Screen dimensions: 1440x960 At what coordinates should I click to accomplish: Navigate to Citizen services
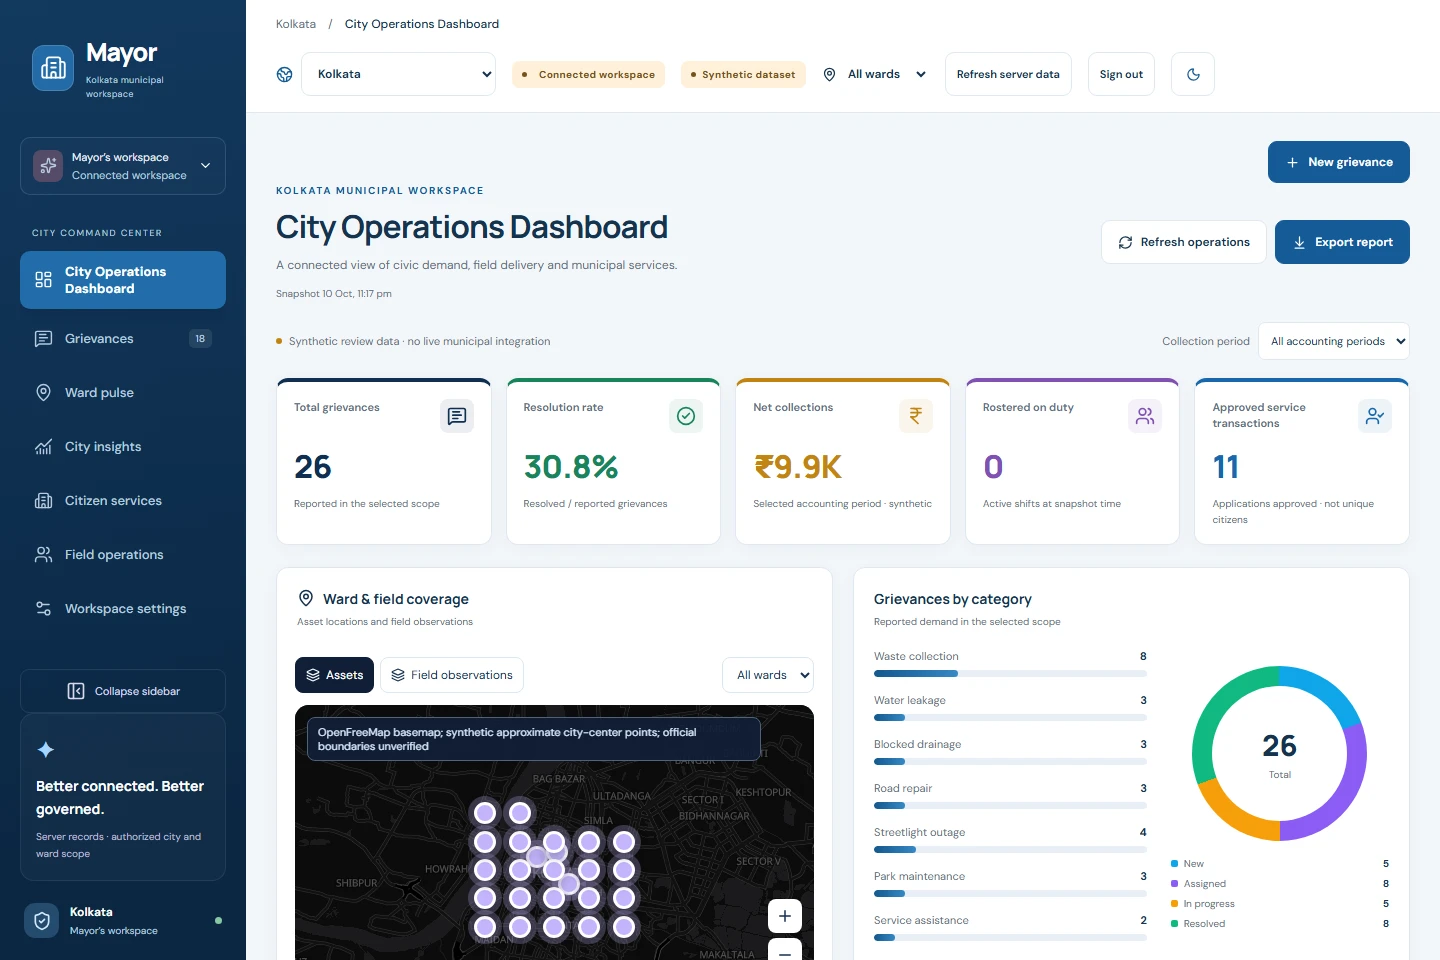(123, 501)
